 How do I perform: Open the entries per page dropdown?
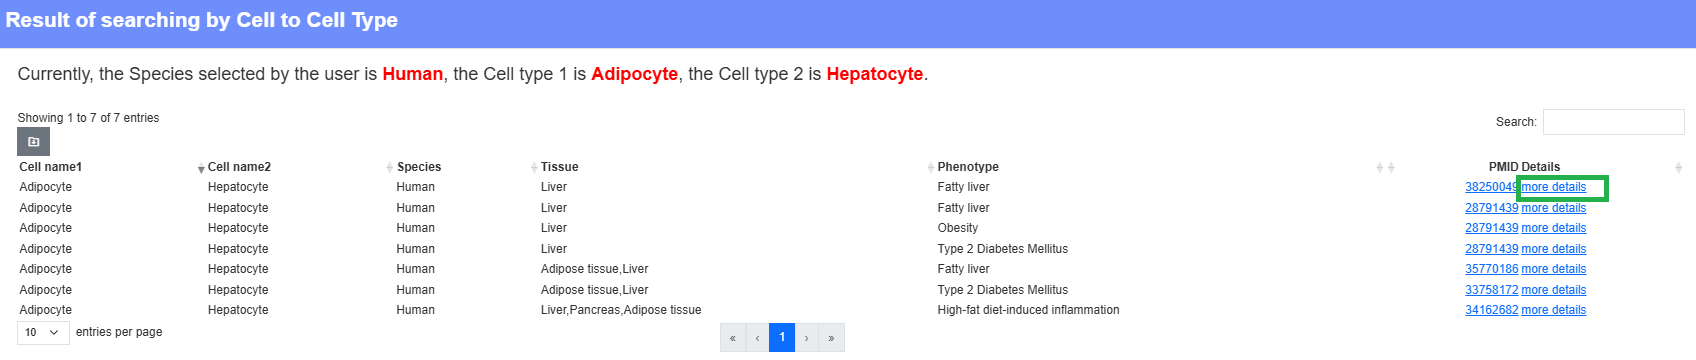click(43, 332)
